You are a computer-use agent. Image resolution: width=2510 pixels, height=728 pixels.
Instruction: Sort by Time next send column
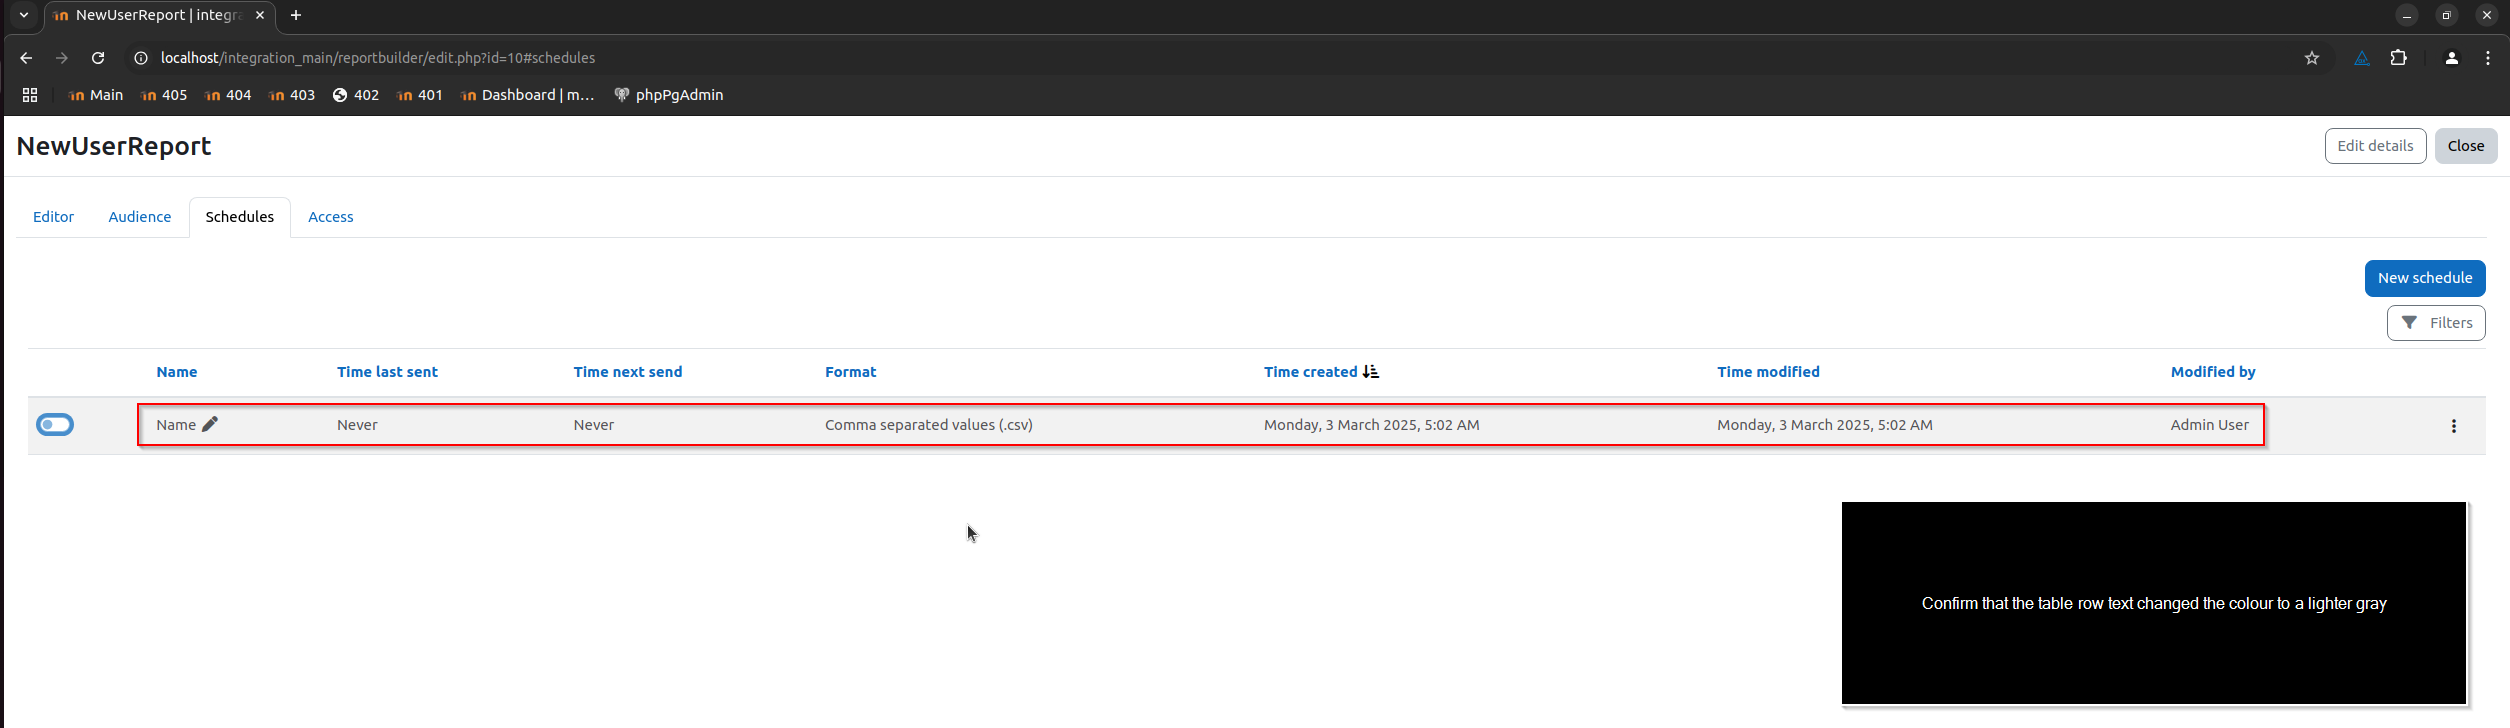click(628, 372)
